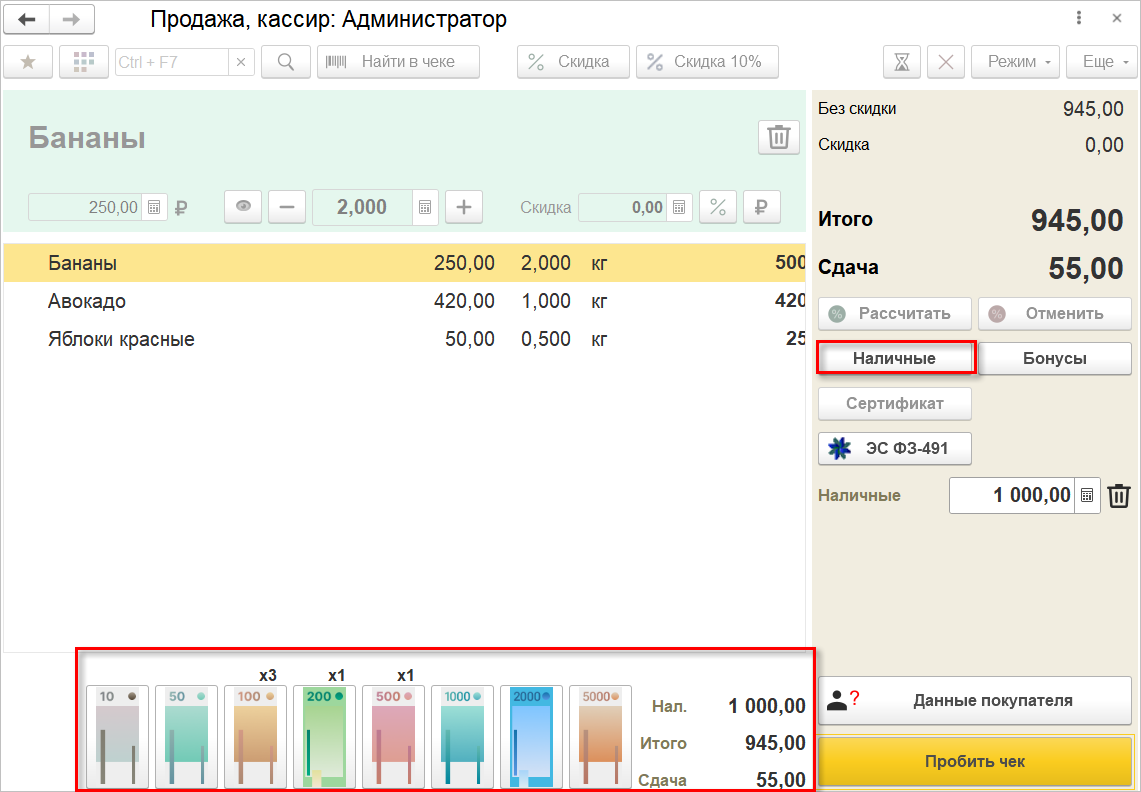The width and height of the screenshot is (1141, 792).
Task: Open the three-dot window menu
Action: (x=1079, y=18)
